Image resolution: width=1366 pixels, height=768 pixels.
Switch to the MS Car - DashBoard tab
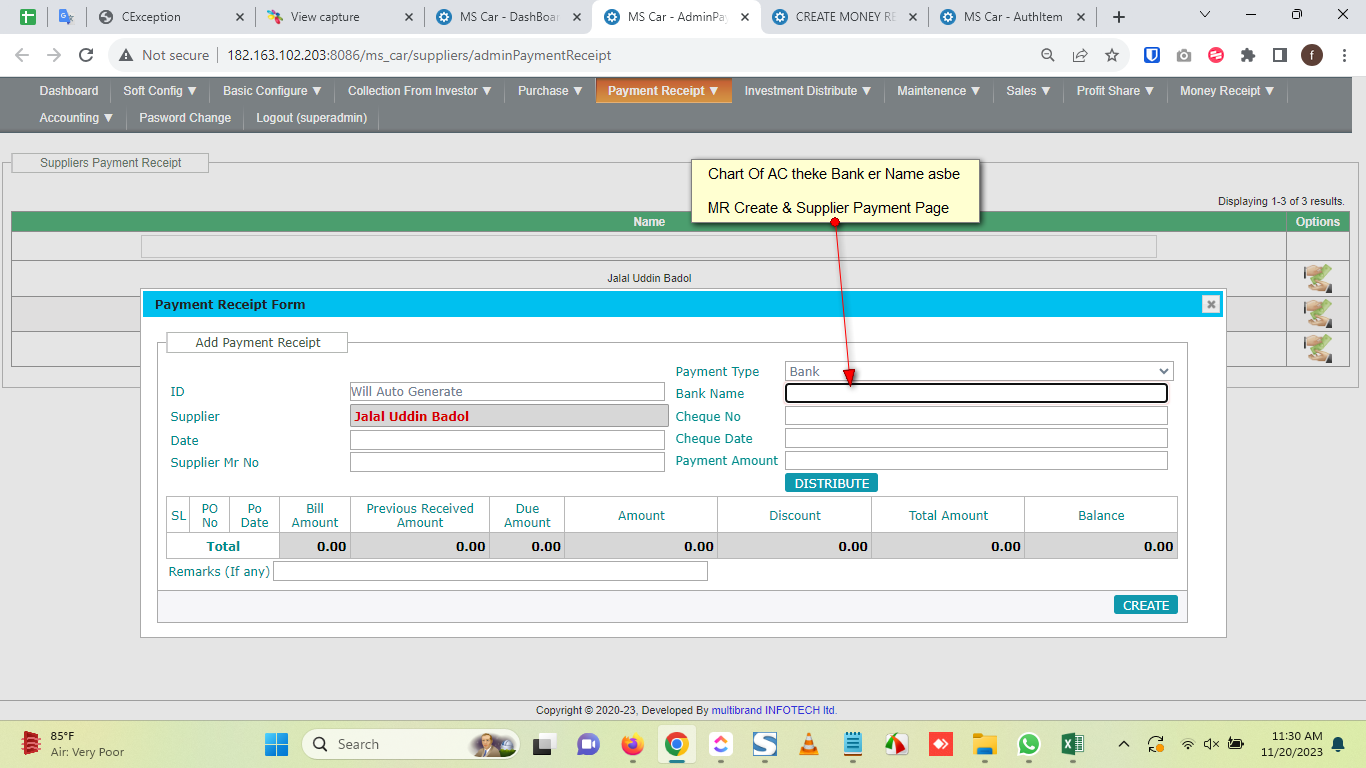(x=507, y=17)
